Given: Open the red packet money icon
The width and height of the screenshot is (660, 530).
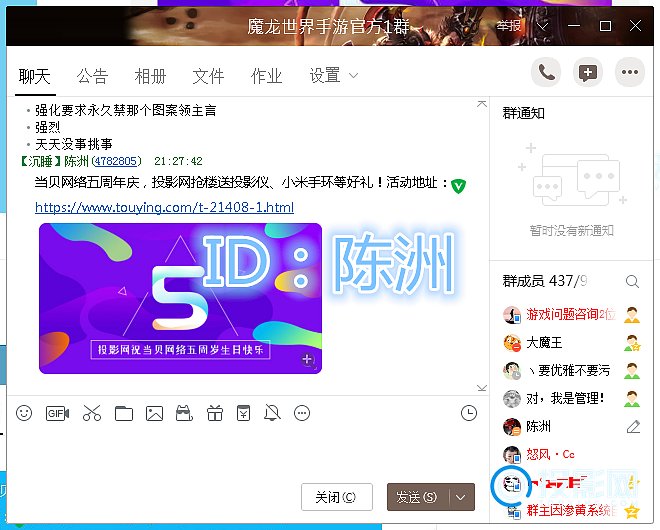Looking at the screenshot, I should (243, 413).
